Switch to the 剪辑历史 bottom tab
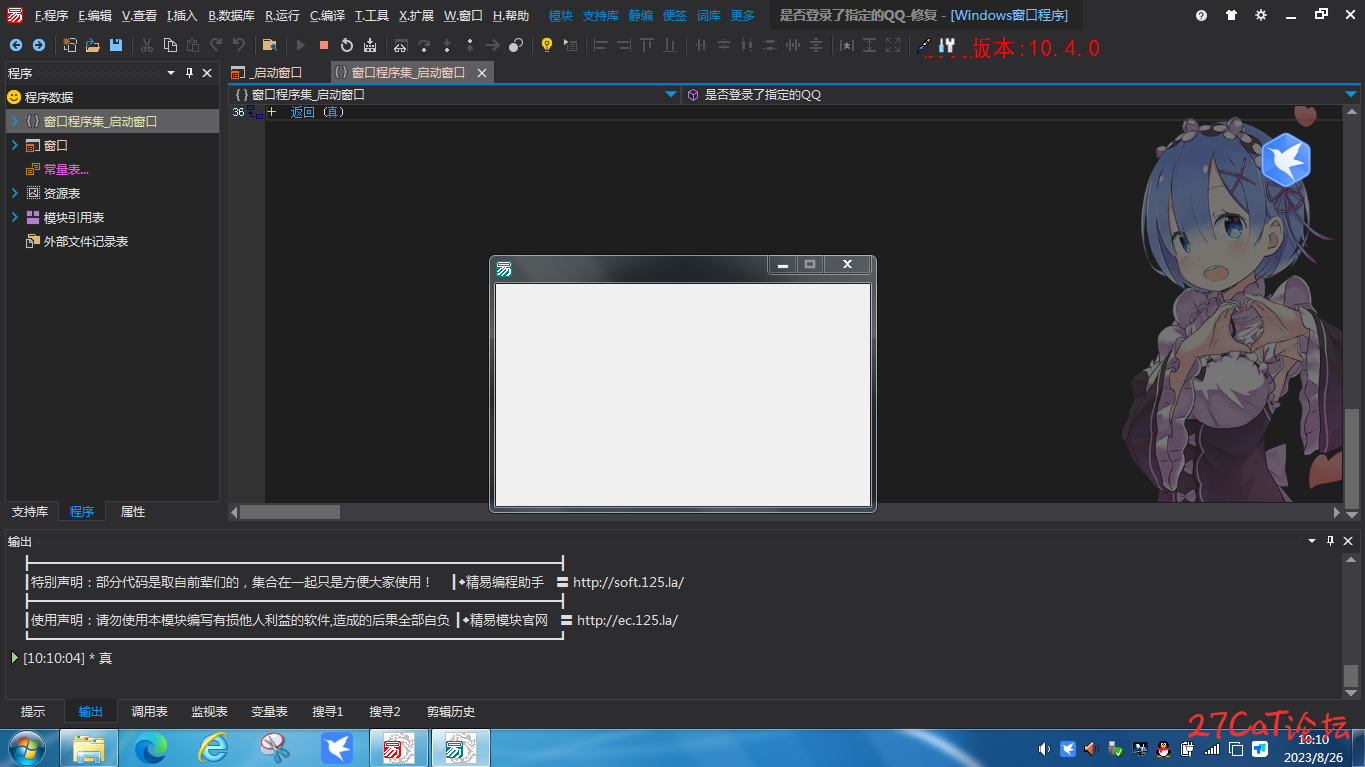This screenshot has width=1365, height=767. click(x=451, y=712)
